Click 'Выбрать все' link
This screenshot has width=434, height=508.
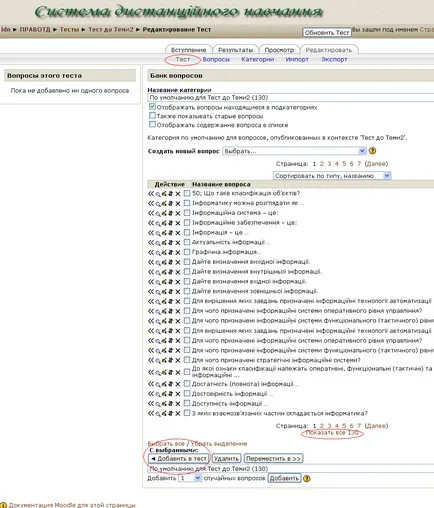tap(166, 444)
